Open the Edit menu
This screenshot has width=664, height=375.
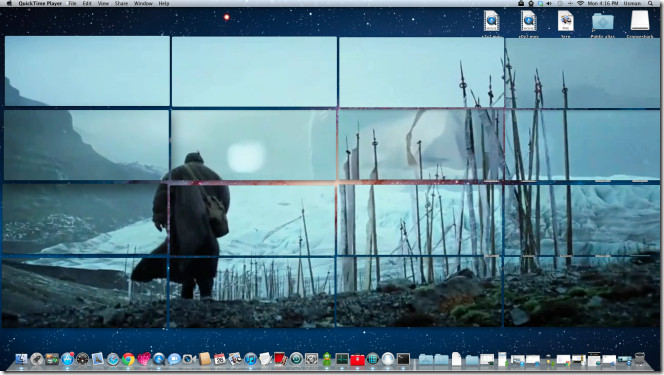click(87, 3)
